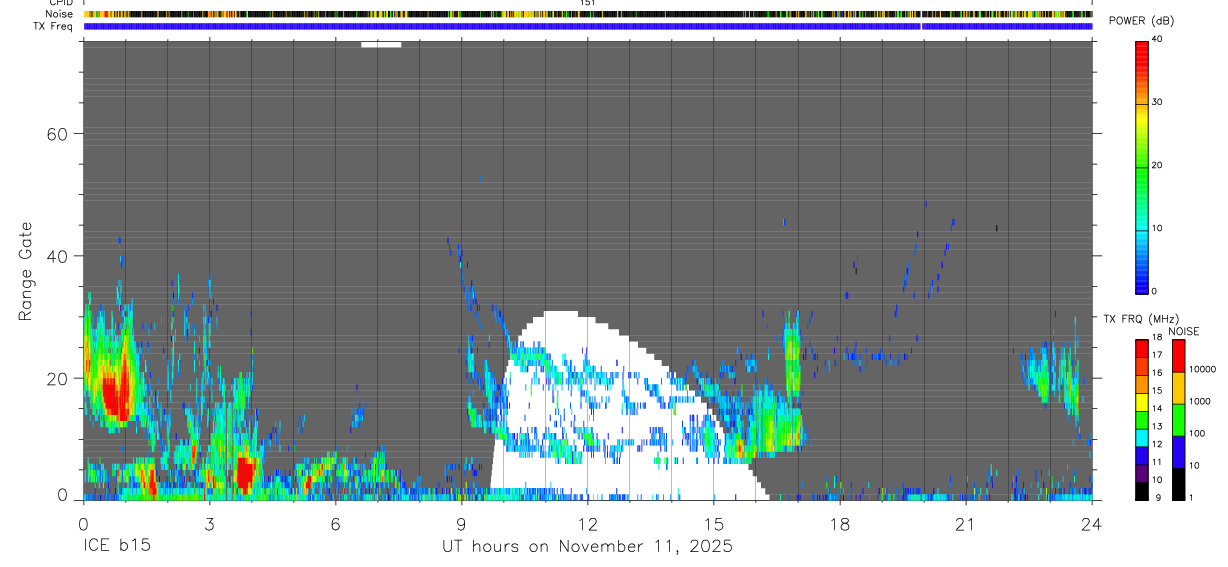Click the 15 hour tick on the time axis
This screenshot has height=567, width=1228.
pos(714,523)
